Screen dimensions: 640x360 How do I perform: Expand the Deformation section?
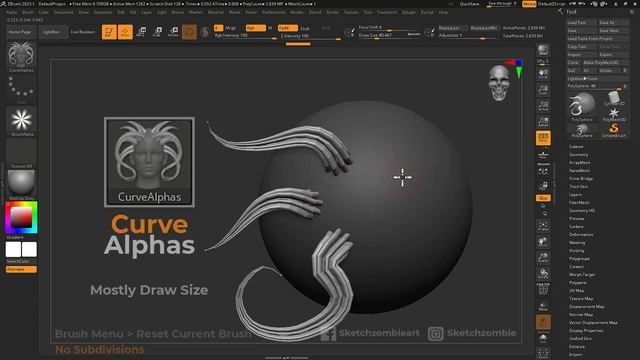tap(581, 235)
